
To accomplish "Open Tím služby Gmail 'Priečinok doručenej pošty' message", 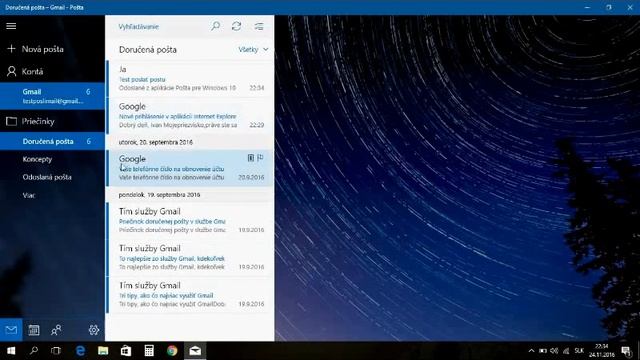I will pos(190,220).
